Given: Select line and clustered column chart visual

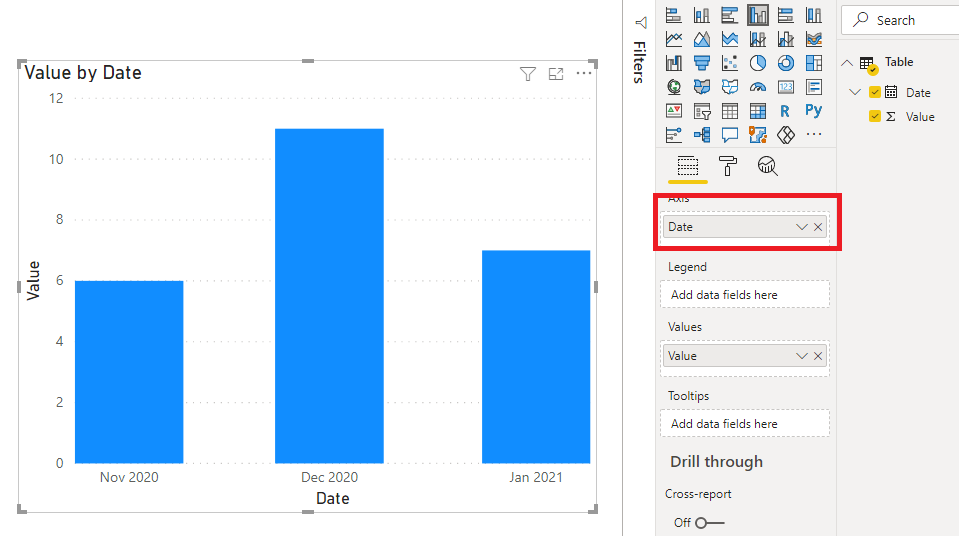Looking at the screenshot, I should click(x=786, y=39).
